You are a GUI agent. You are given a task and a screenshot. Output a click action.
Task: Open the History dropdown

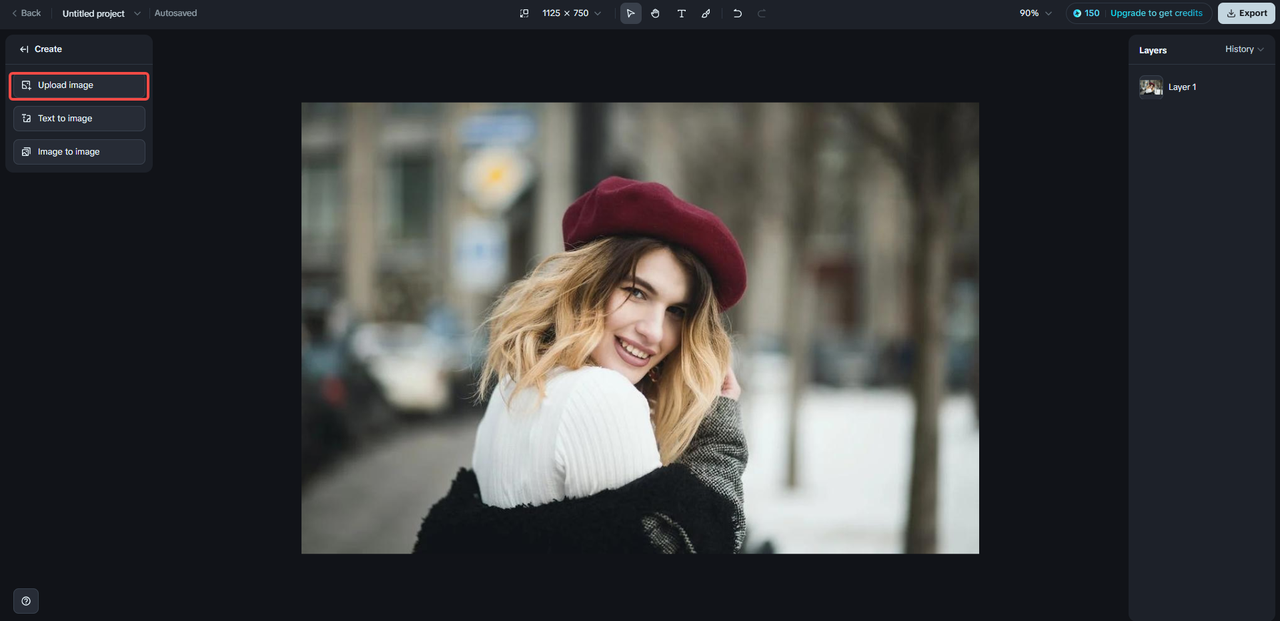click(x=1244, y=49)
